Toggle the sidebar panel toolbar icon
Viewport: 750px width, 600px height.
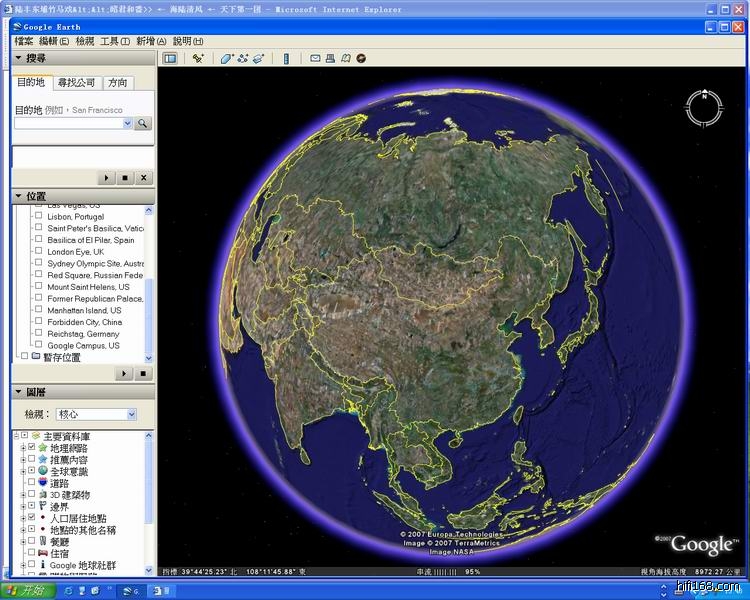coord(170,59)
